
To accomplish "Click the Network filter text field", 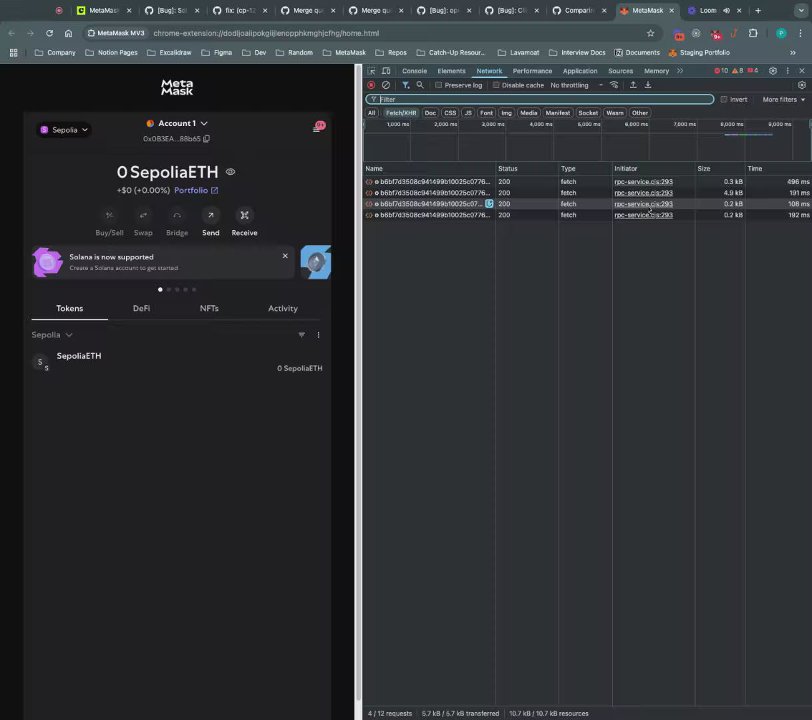I will point(540,99).
